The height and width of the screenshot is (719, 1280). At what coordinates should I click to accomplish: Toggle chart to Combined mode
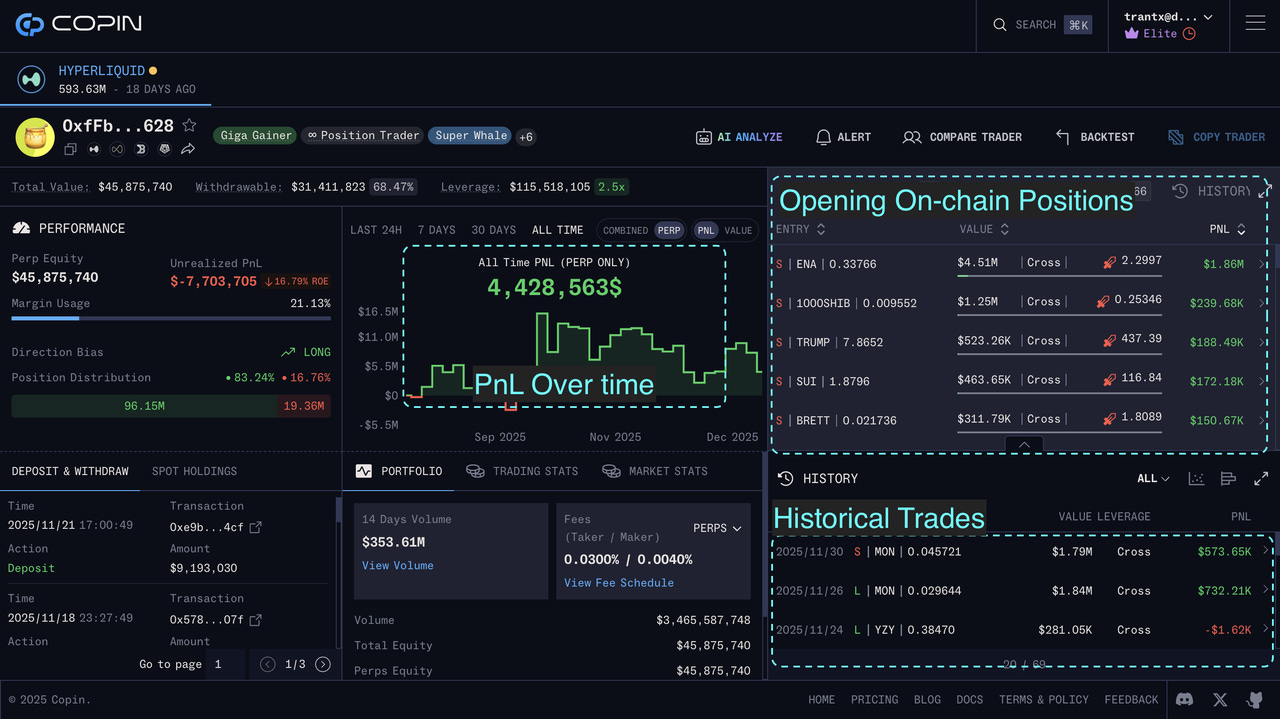point(625,230)
